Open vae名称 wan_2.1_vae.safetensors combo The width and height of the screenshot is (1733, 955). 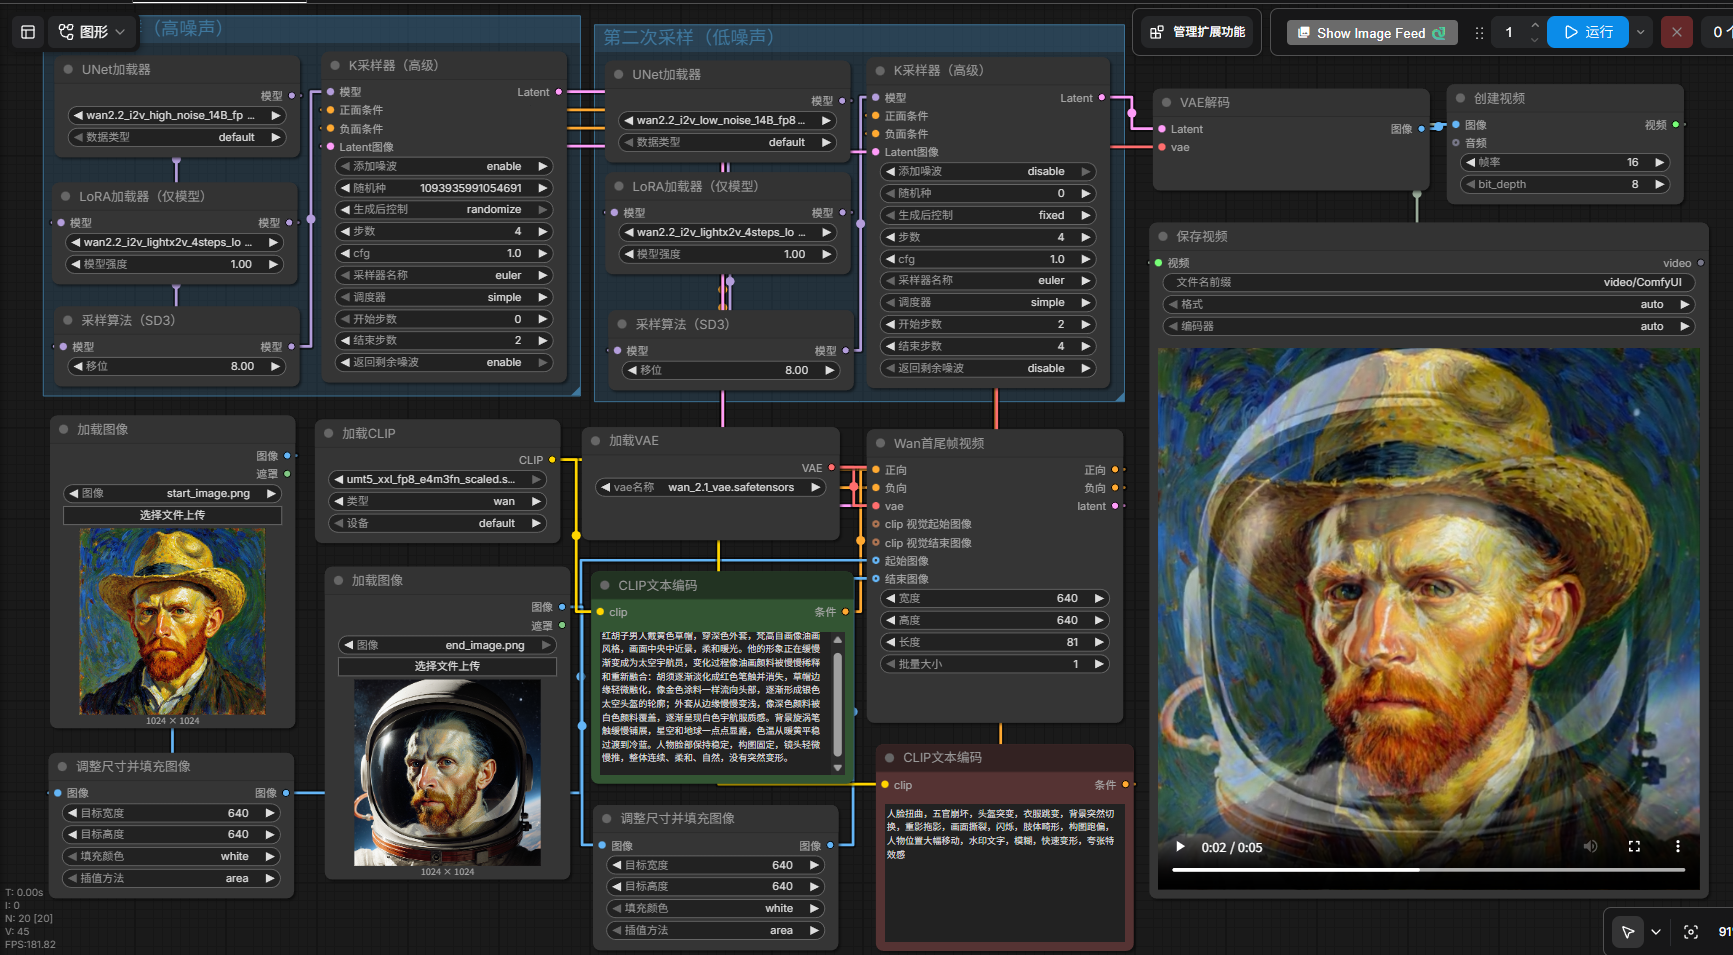(711, 487)
